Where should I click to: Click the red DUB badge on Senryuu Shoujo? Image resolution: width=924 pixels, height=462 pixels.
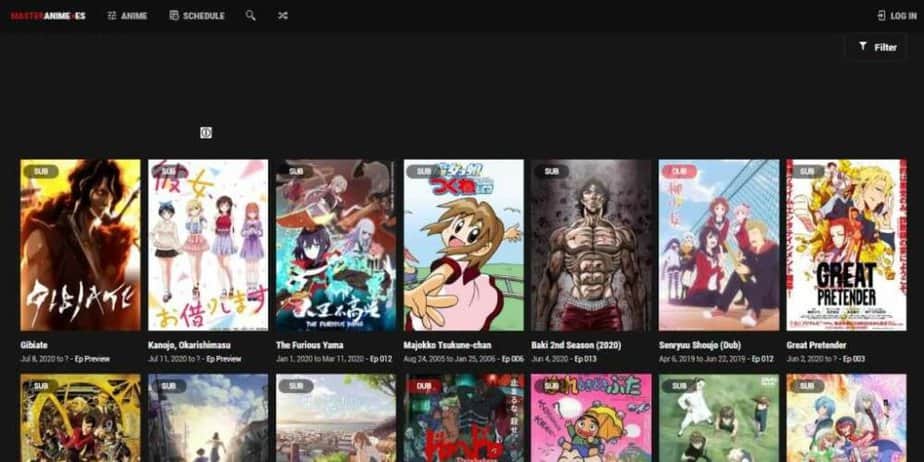tap(679, 171)
